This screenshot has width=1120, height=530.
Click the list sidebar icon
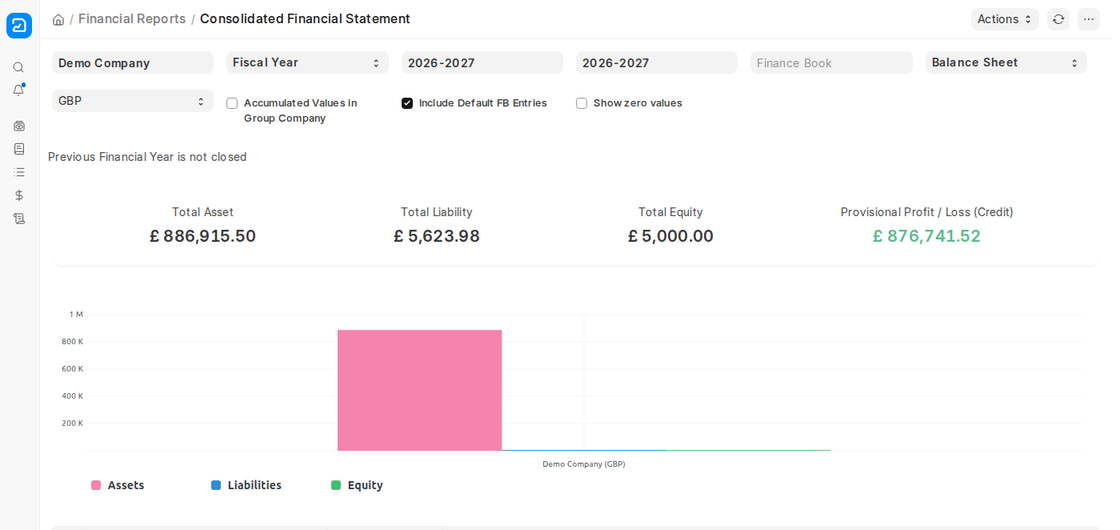(x=19, y=172)
